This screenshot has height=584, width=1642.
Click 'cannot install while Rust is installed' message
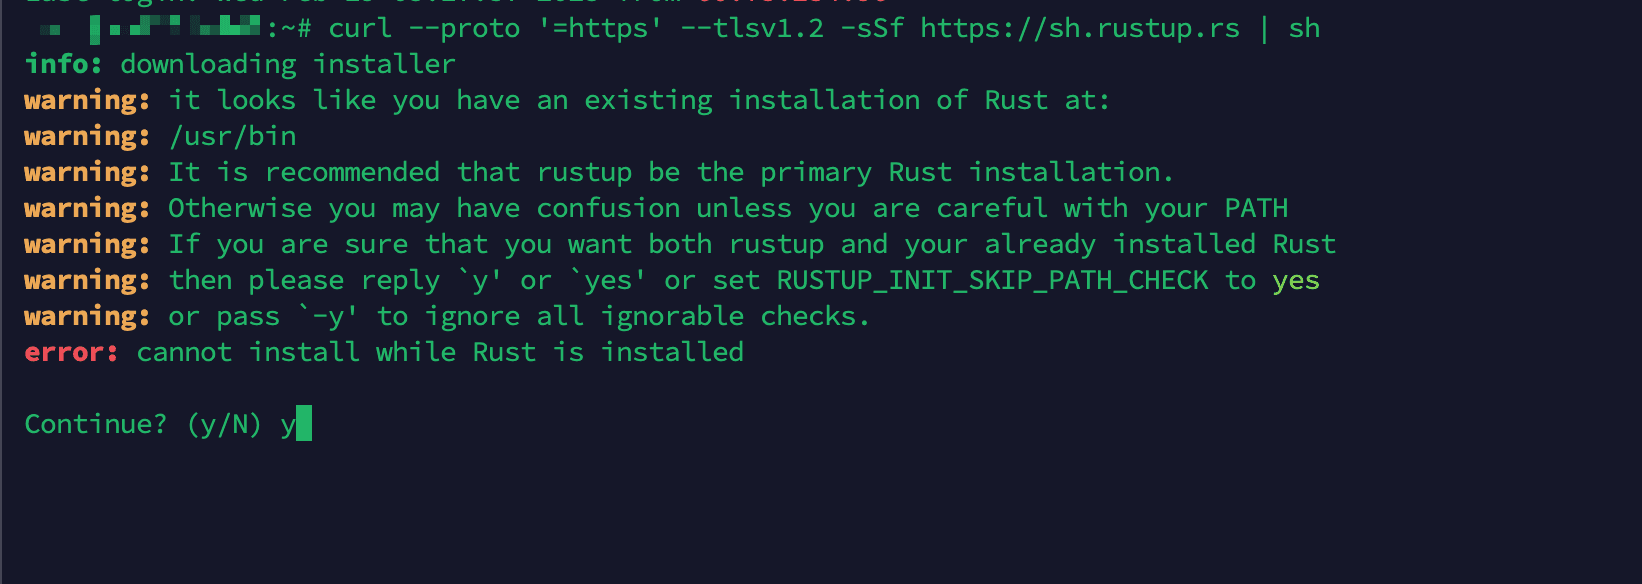coord(440,352)
